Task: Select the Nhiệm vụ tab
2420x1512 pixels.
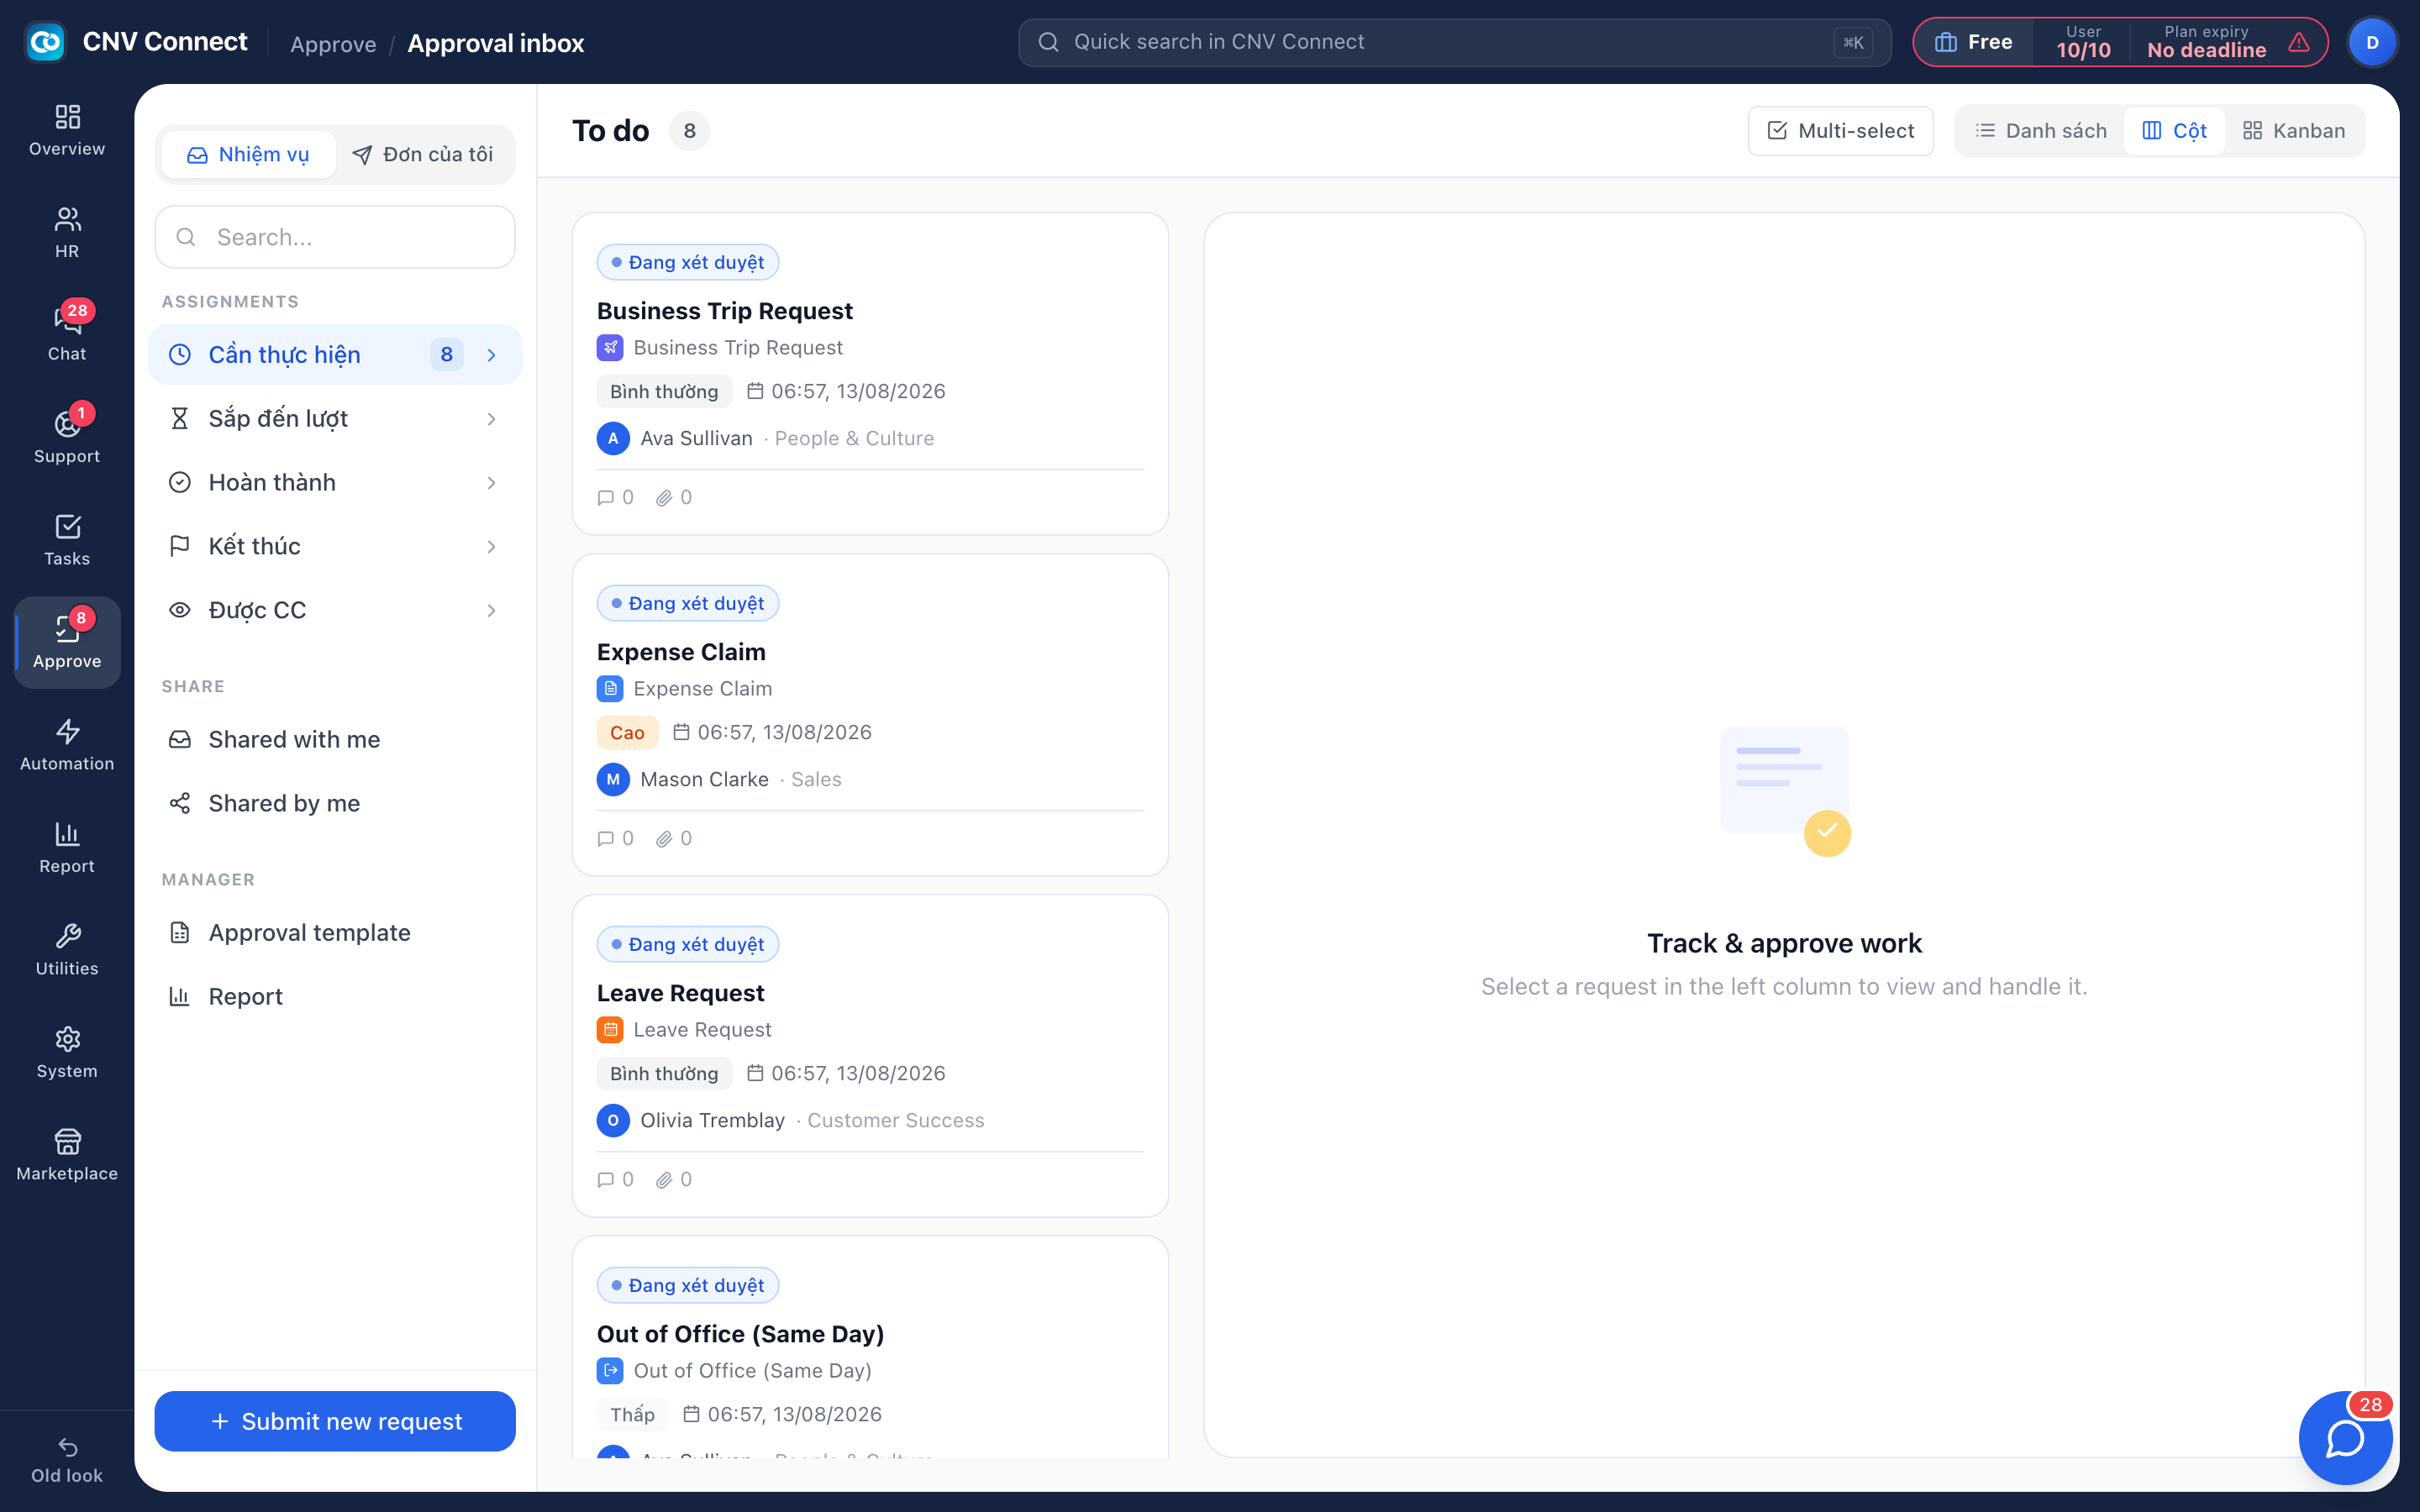Action: pos(248,155)
